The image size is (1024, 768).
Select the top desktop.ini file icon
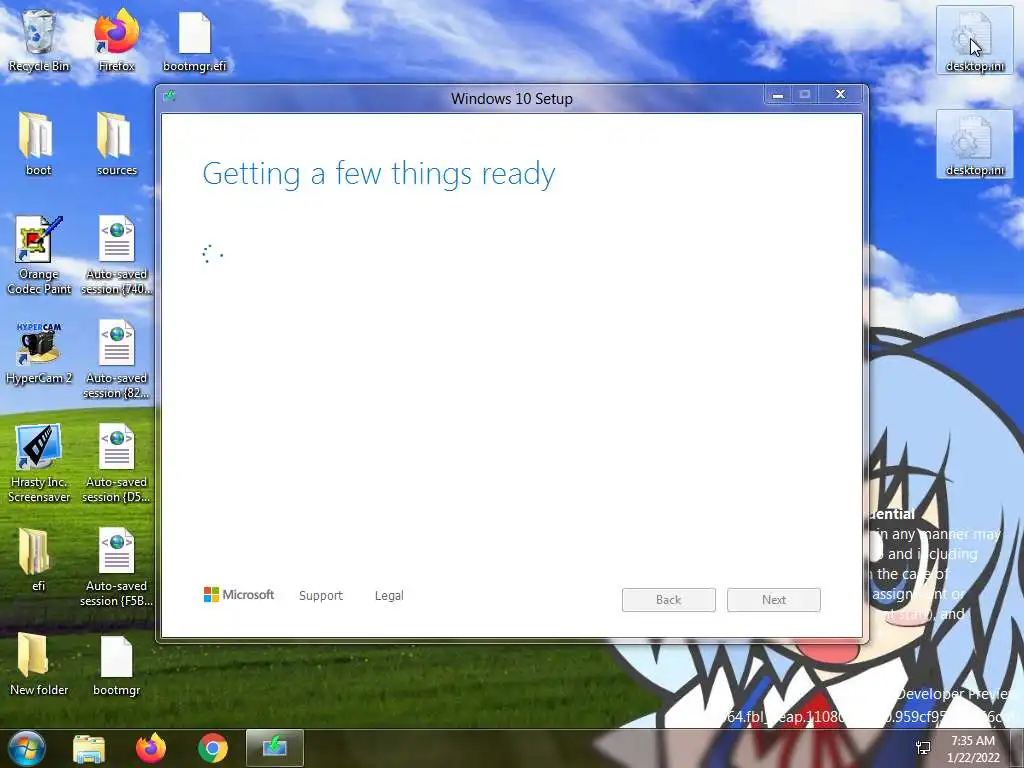(974, 40)
